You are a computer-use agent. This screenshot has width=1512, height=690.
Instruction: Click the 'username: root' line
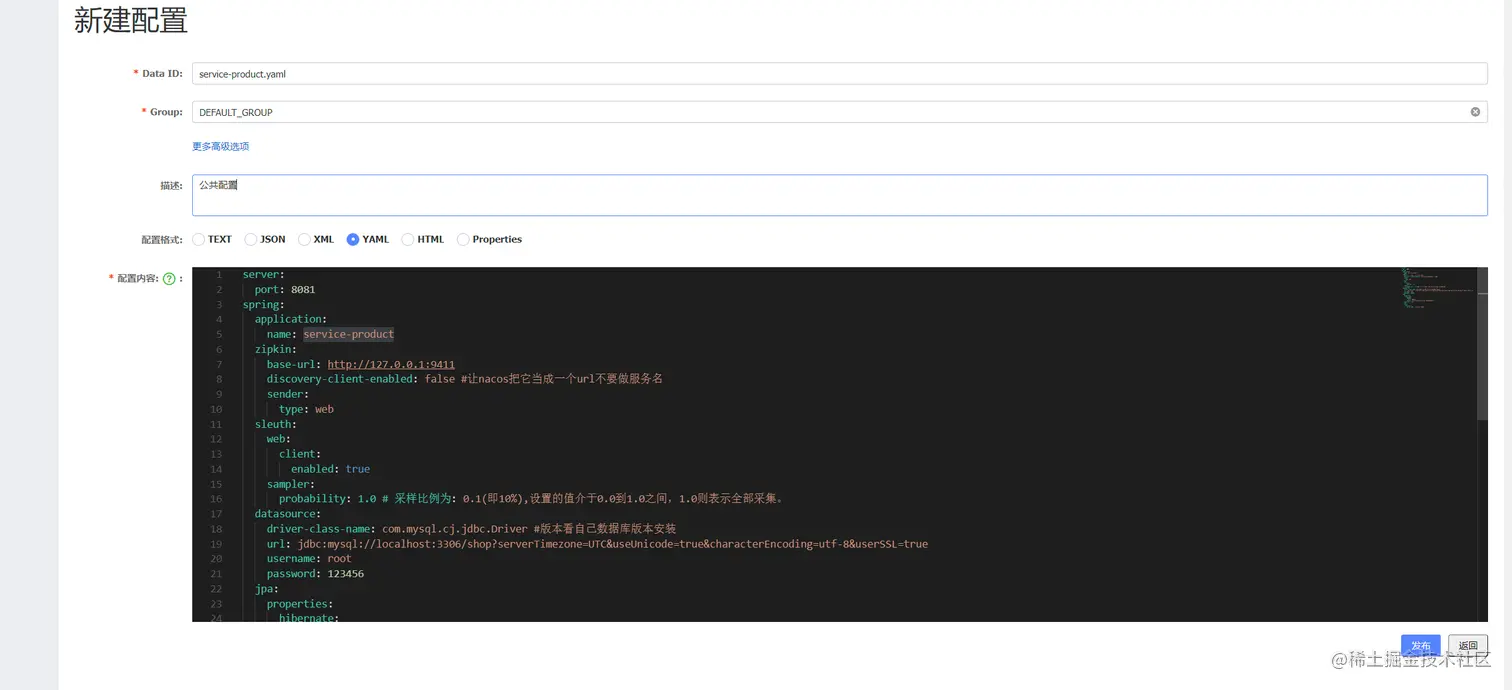coord(309,559)
